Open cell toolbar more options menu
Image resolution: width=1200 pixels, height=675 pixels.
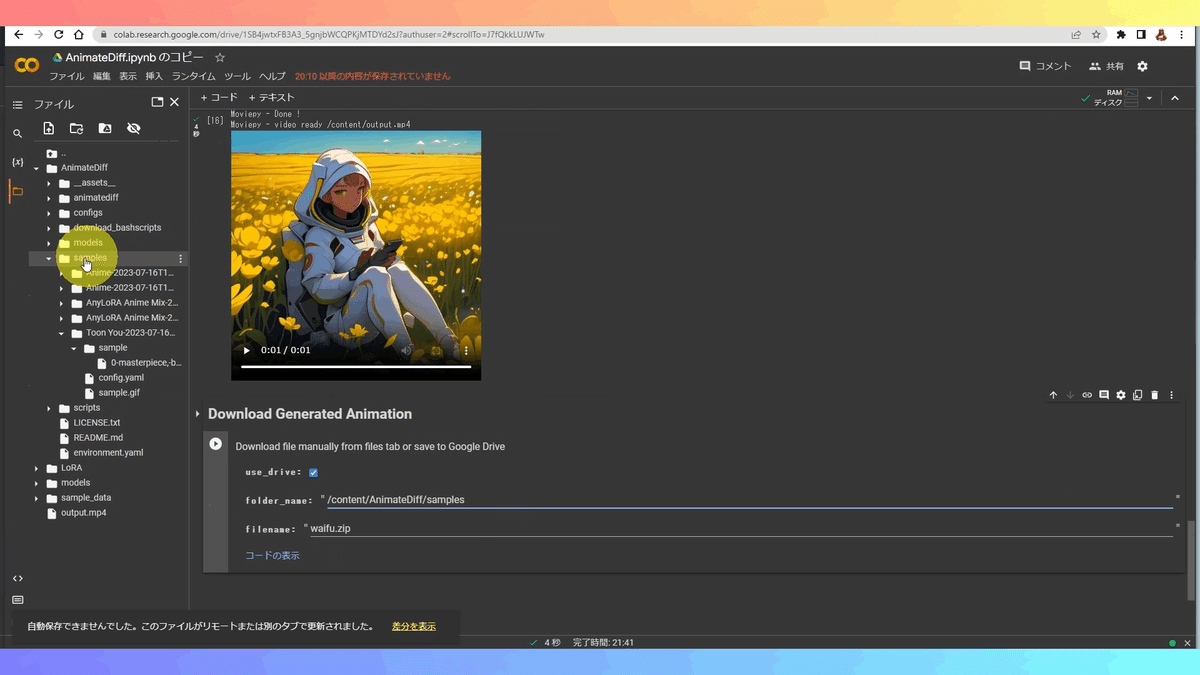click(x=1172, y=395)
